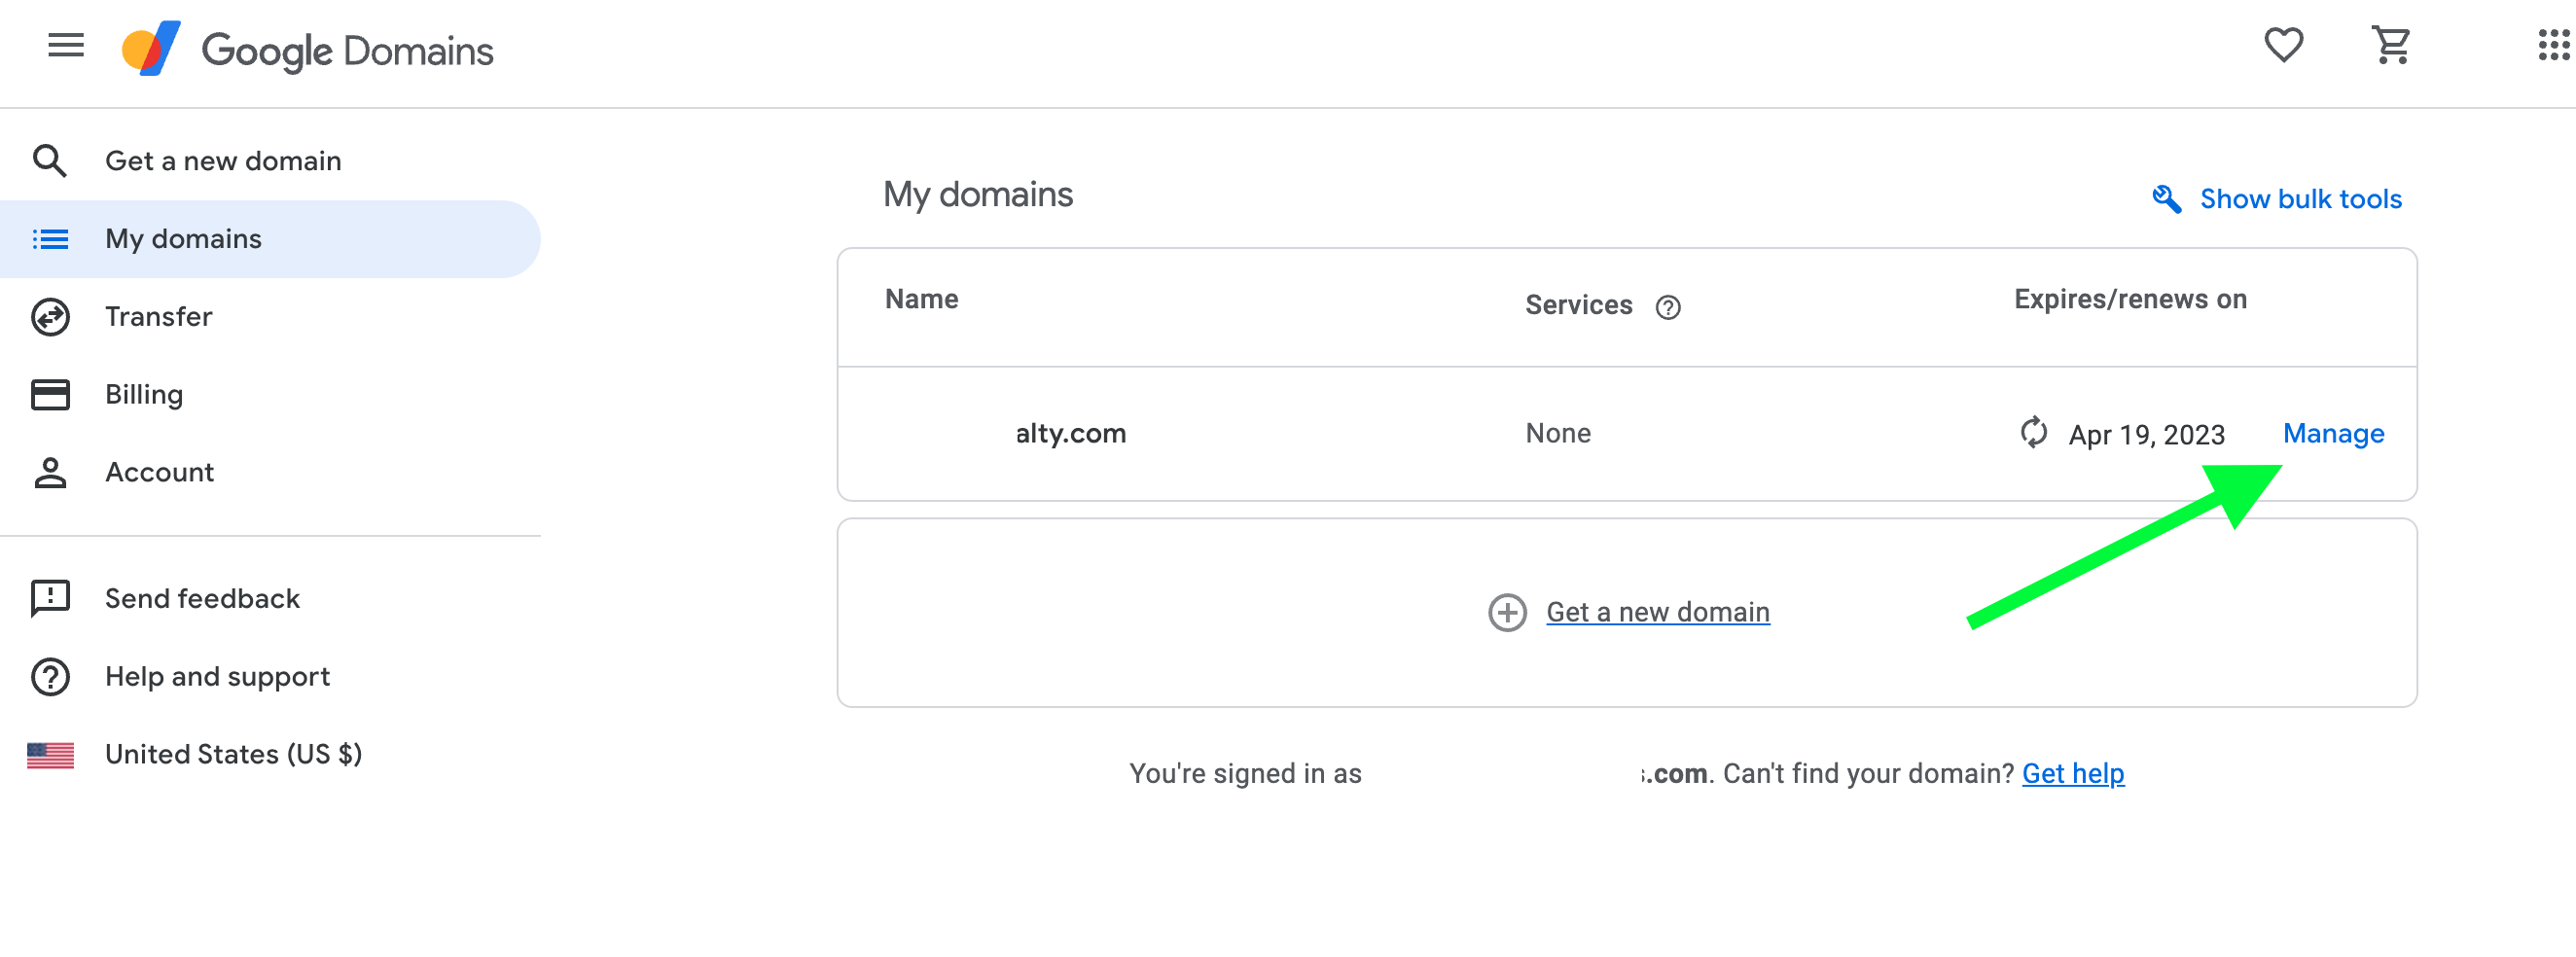The height and width of the screenshot is (957, 2576).
Task: Click the Google Domains logo
Action: pyautogui.click(x=306, y=50)
